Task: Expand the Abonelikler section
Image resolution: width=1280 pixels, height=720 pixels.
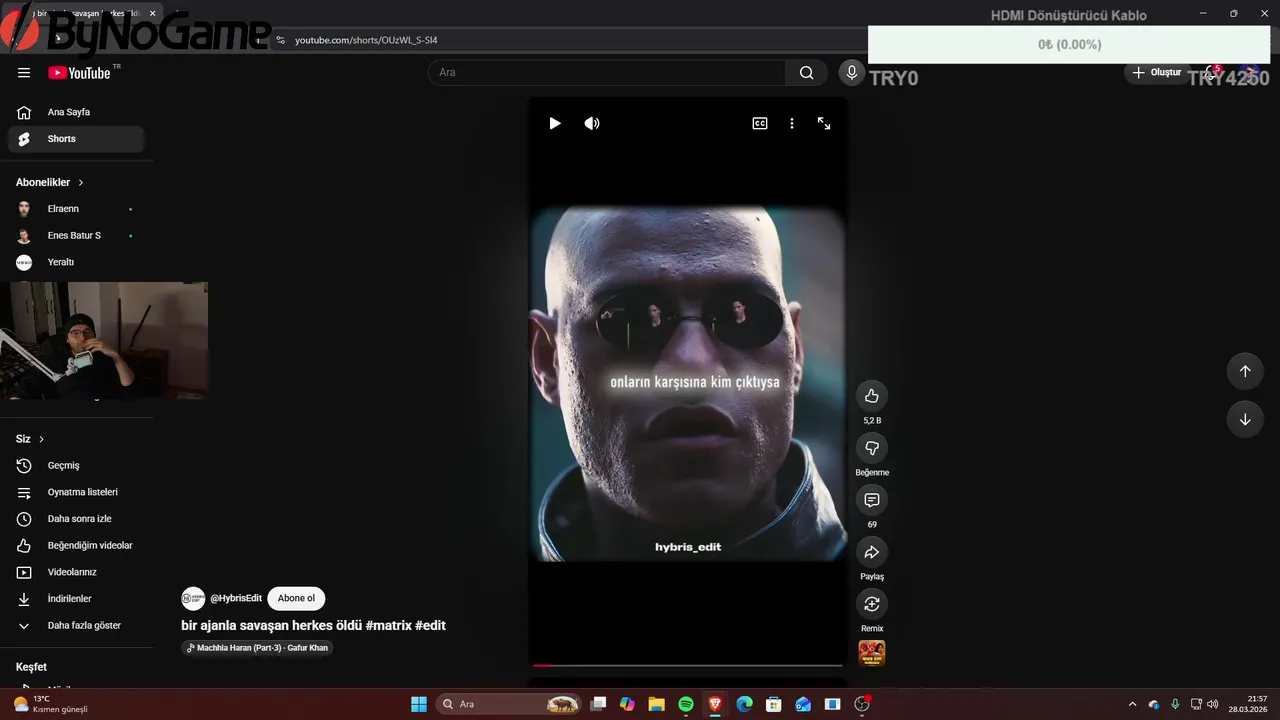Action: click(50, 182)
